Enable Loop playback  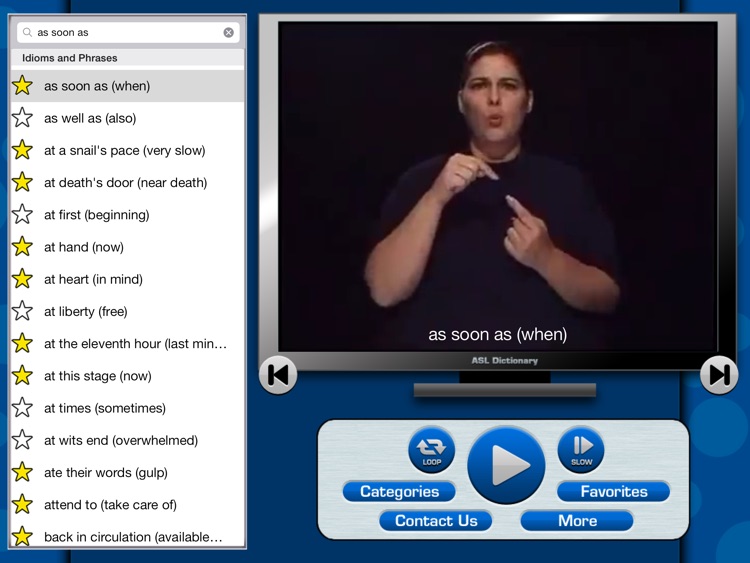coord(431,451)
